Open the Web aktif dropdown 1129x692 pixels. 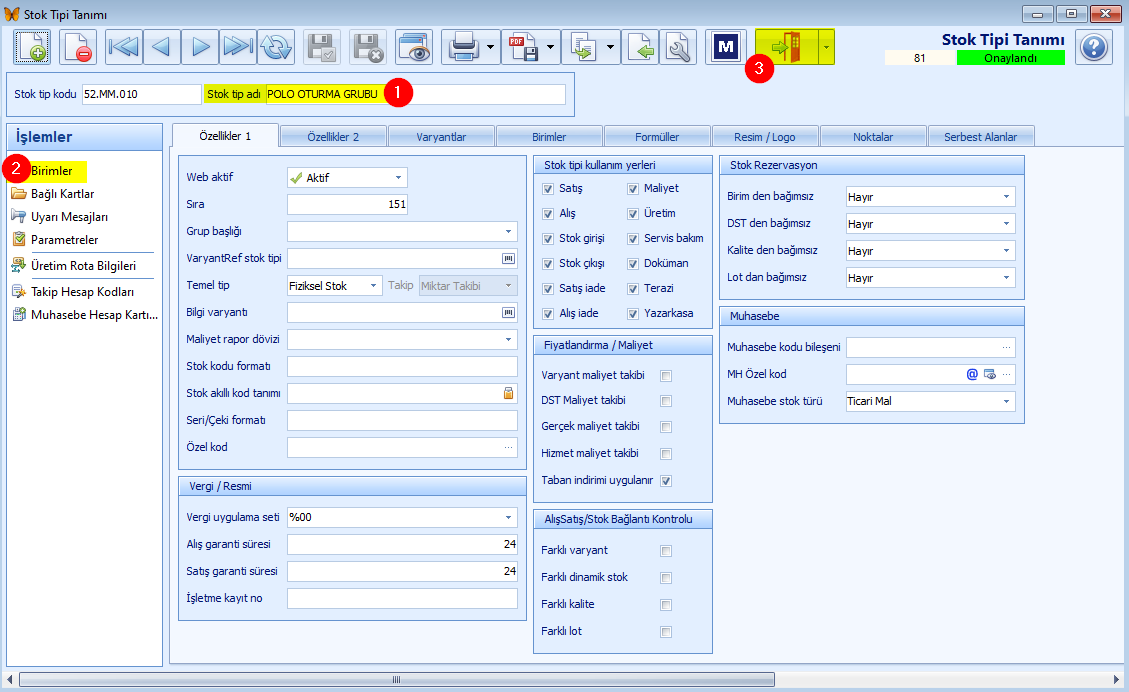[x=347, y=178]
